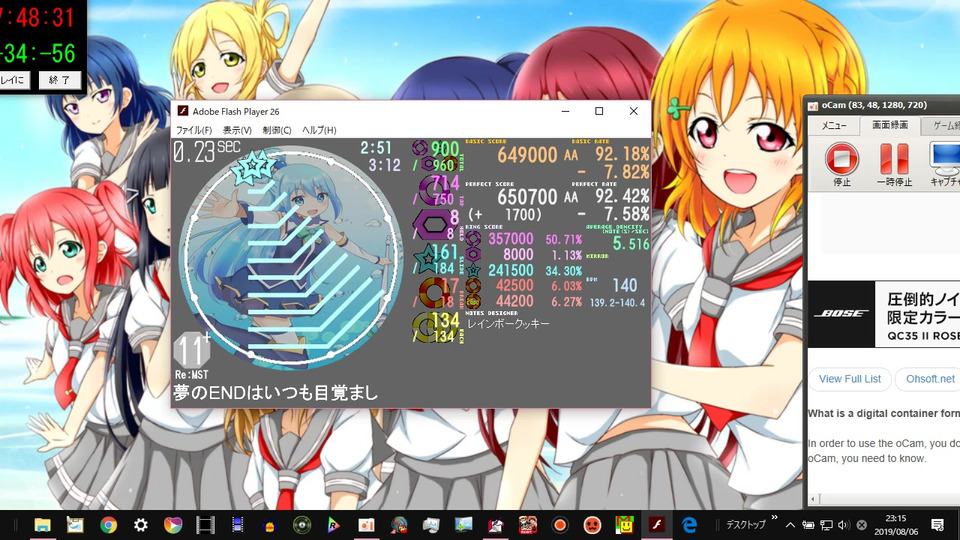Open the oCam メニュー tab
This screenshot has height=540, width=960.
click(833, 126)
